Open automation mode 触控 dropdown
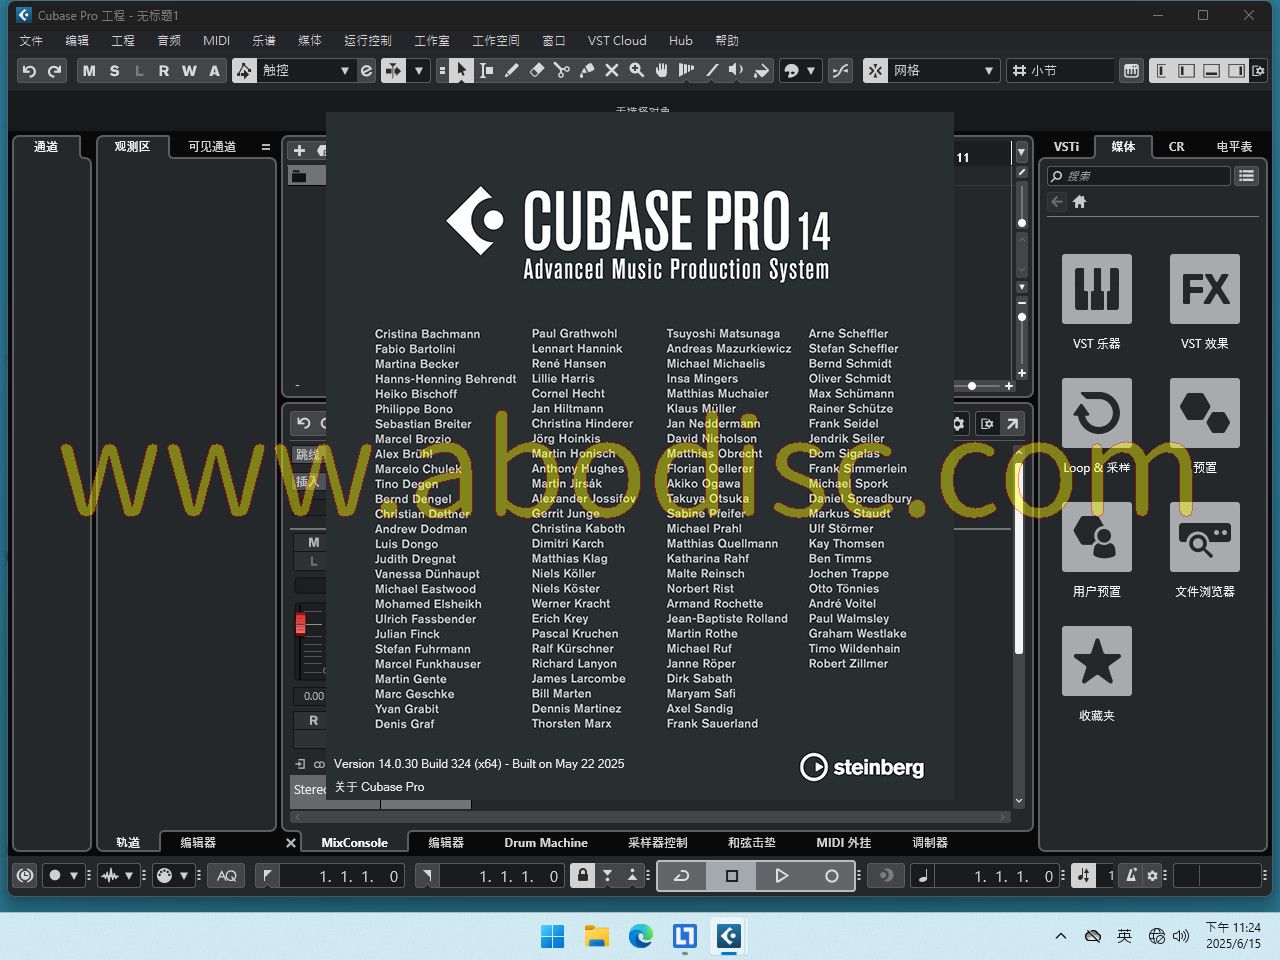Screen dimensions: 1280x960 pos(305,71)
